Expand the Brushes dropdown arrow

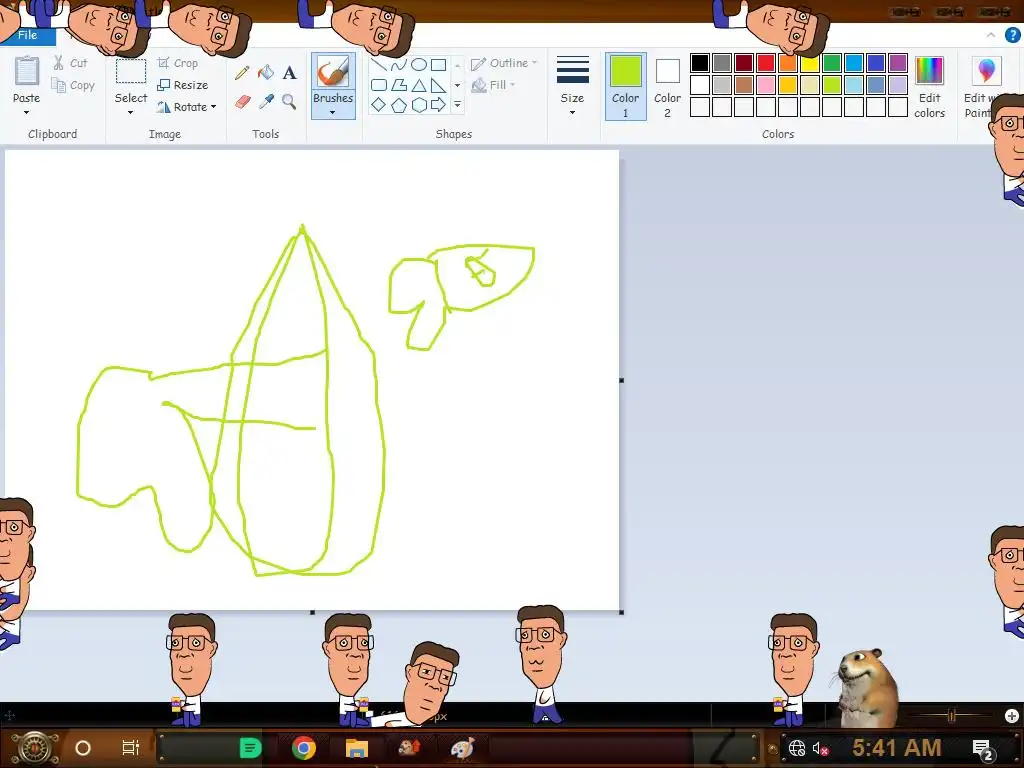[333, 112]
